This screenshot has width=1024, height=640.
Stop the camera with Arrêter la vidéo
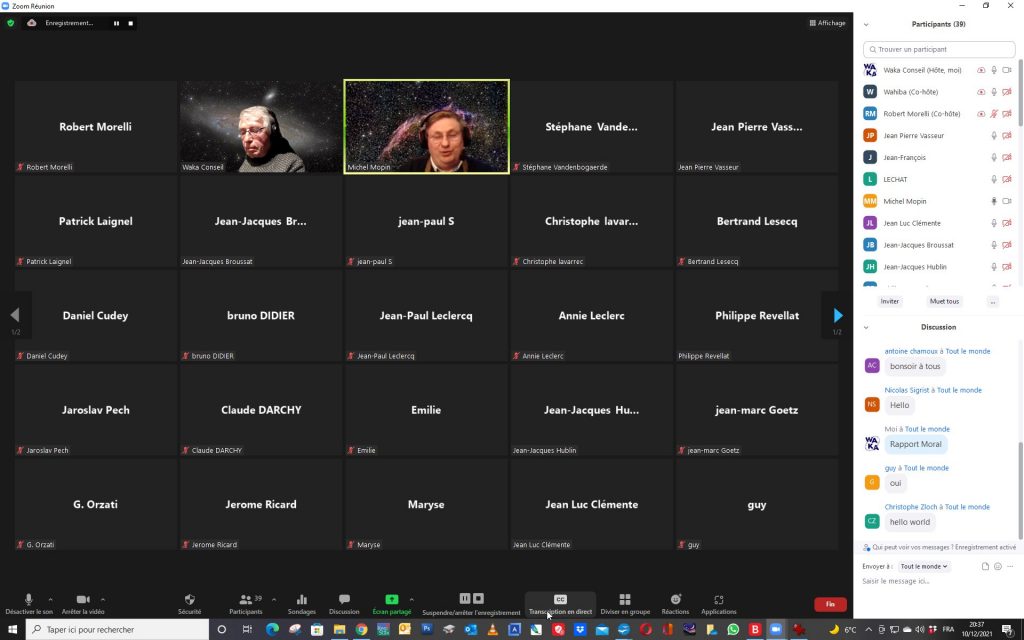83,603
